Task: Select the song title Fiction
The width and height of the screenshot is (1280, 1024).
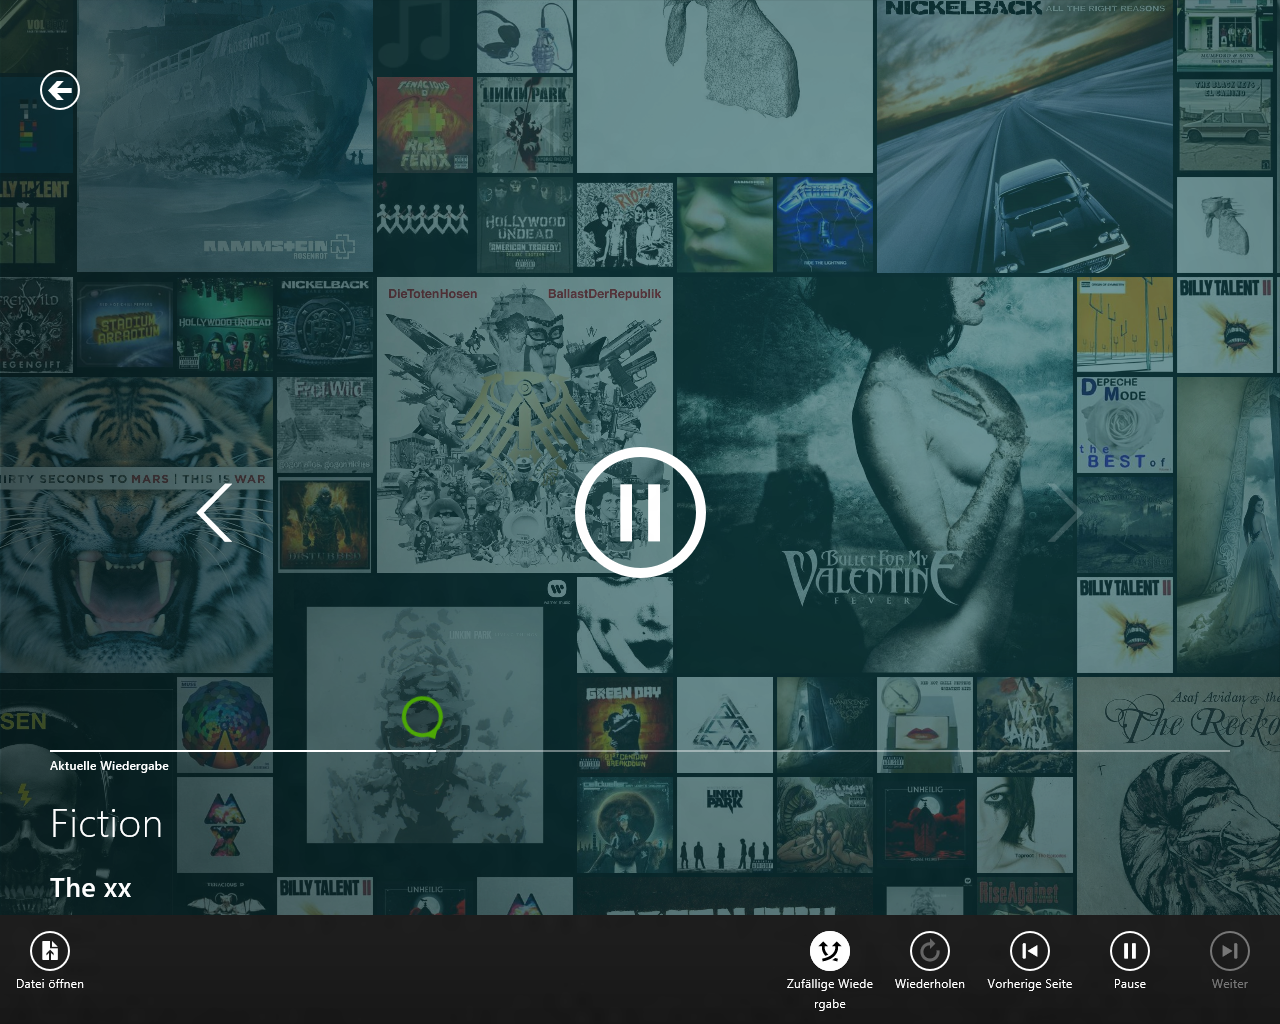Action: [106, 824]
